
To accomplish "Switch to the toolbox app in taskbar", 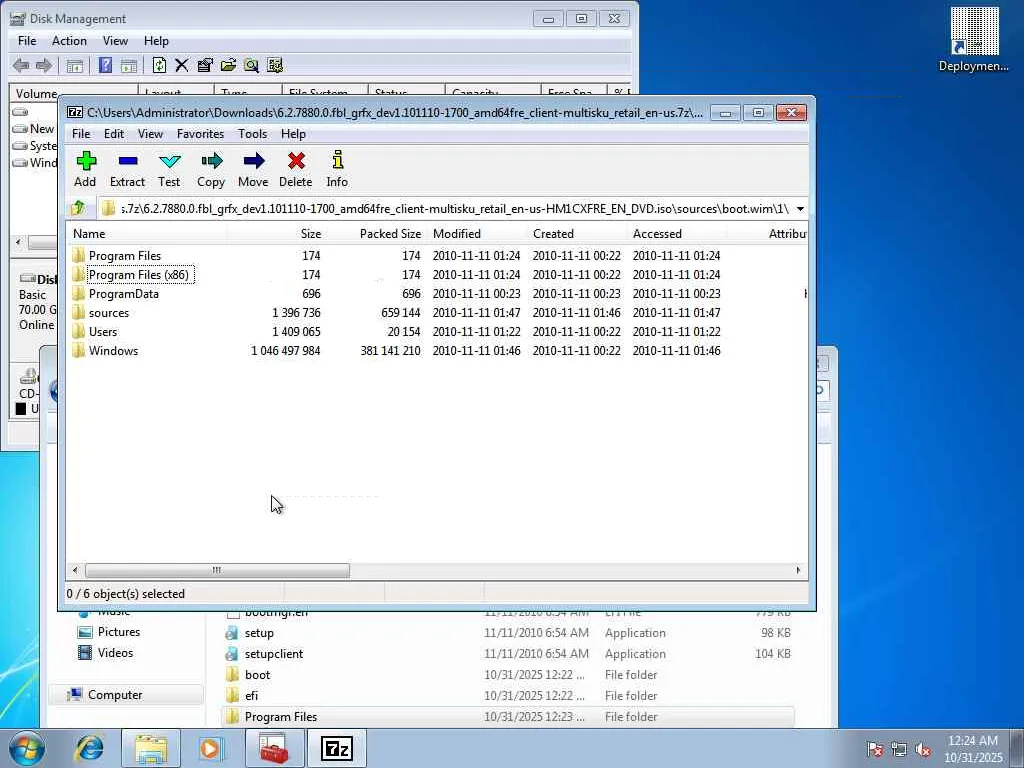I will (274, 748).
